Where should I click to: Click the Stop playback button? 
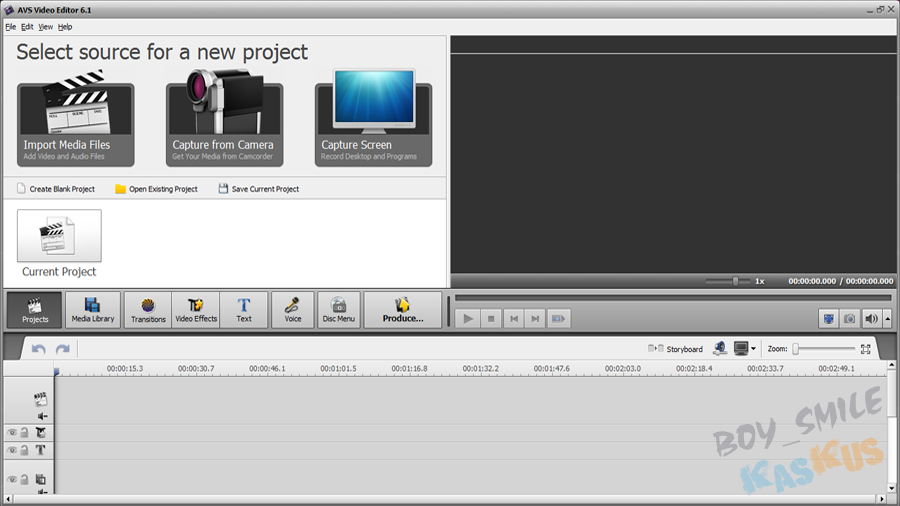pyautogui.click(x=491, y=318)
